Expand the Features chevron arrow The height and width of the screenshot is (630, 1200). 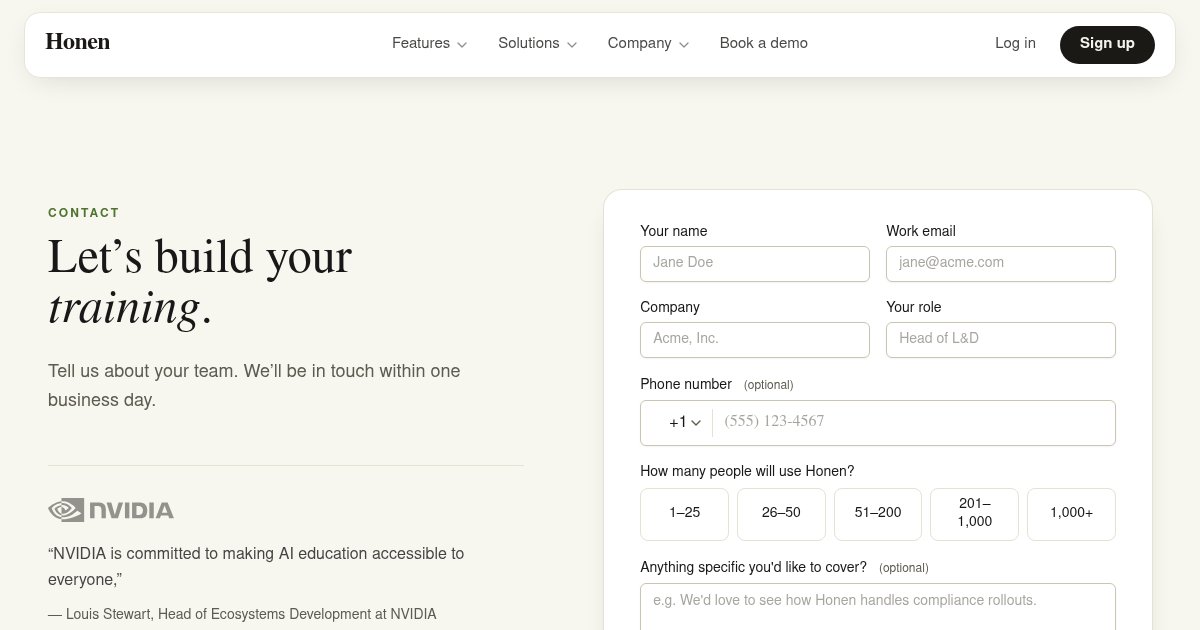coord(462,44)
